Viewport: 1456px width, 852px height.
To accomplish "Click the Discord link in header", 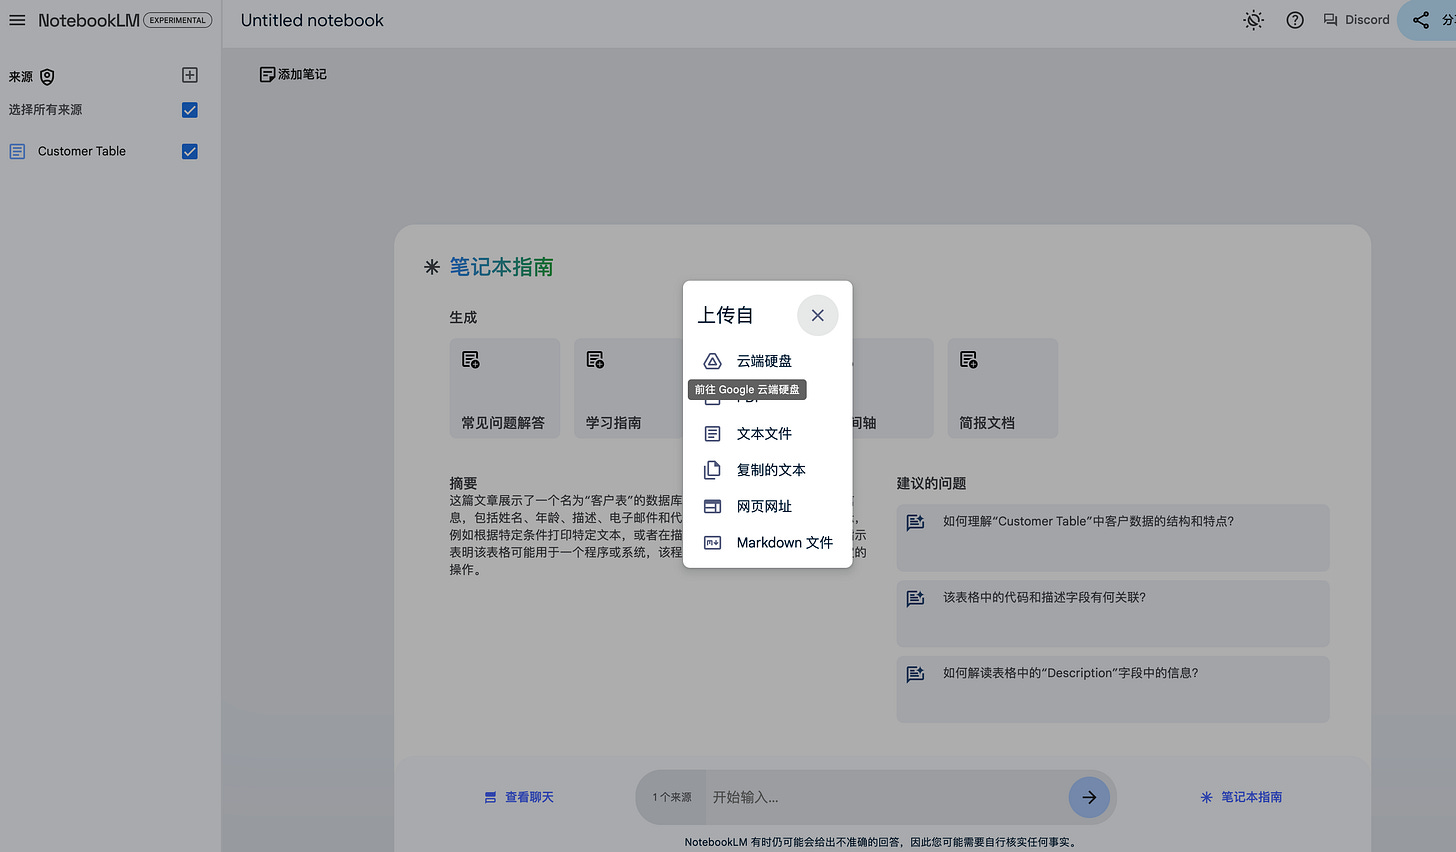I will [1356, 20].
